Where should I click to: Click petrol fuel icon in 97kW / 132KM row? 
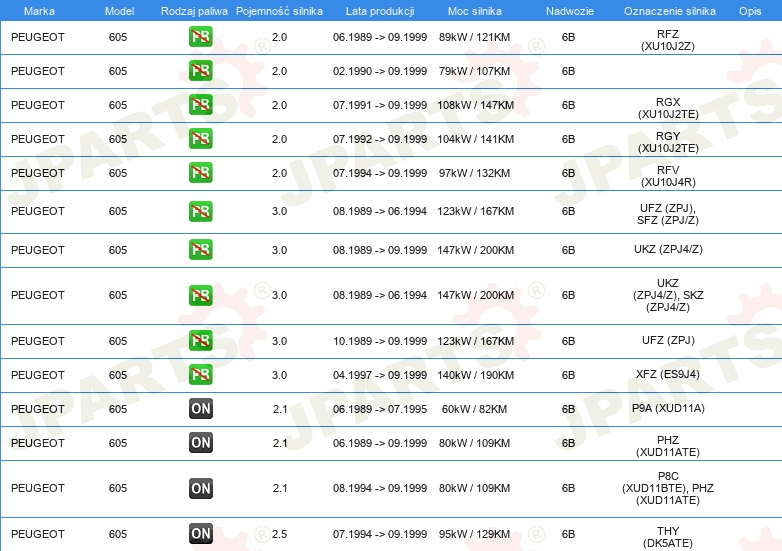point(200,173)
